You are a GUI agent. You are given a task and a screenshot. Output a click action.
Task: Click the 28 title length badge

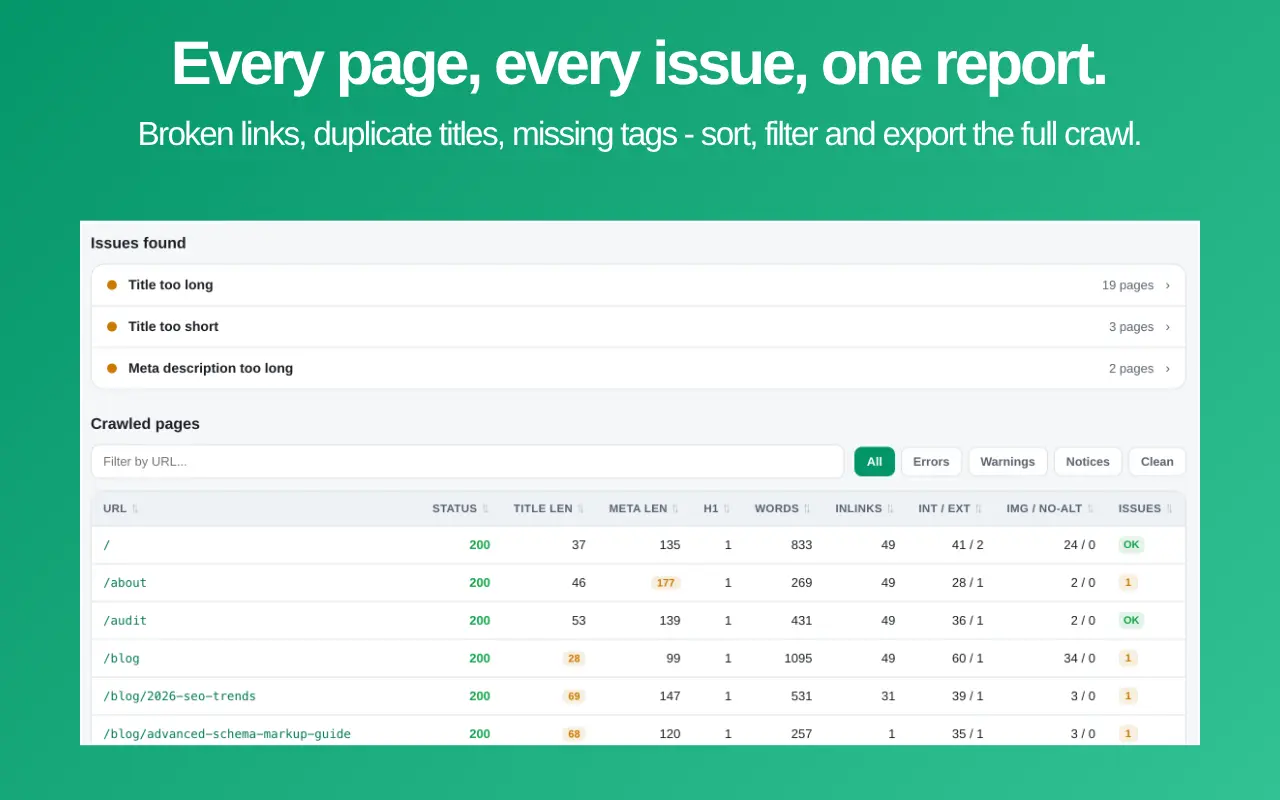(x=574, y=659)
